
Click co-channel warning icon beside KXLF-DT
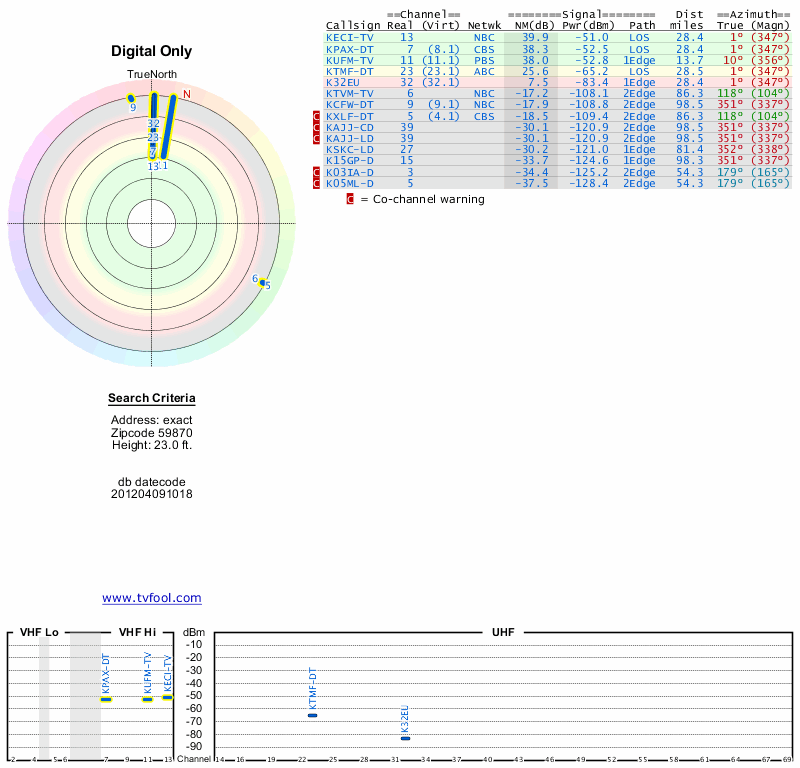[x=318, y=116]
